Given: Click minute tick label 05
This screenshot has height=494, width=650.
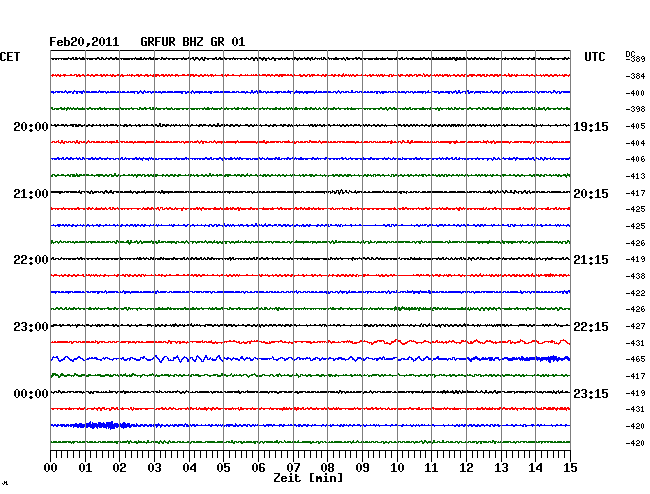Looking at the screenshot, I should point(223,468).
